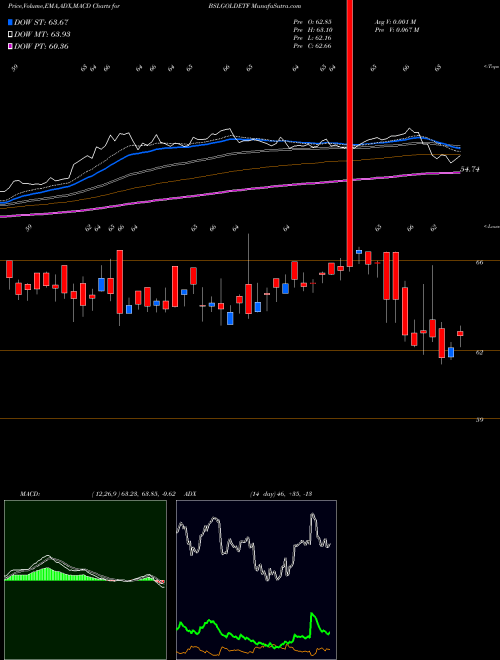Select the Pre V: 0.067 M value
This screenshot has height=660, width=500.
[x=398, y=30]
